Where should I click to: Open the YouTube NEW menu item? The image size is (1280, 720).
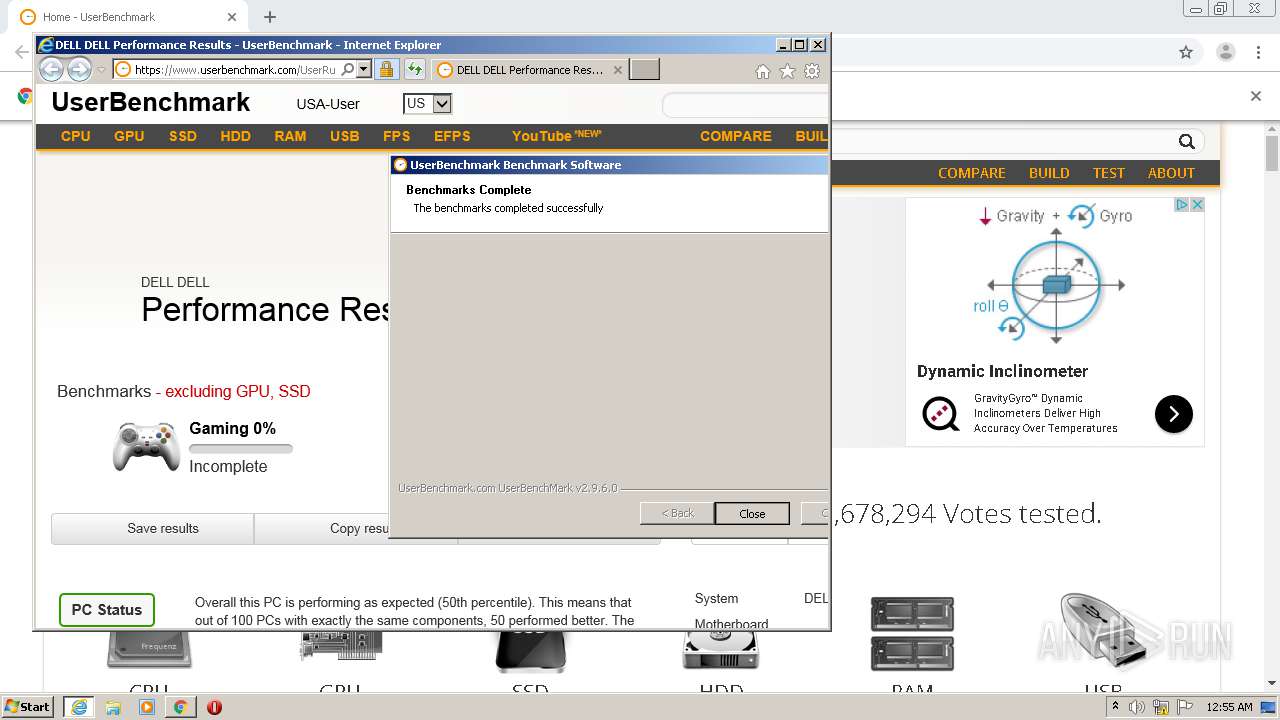click(x=556, y=136)
